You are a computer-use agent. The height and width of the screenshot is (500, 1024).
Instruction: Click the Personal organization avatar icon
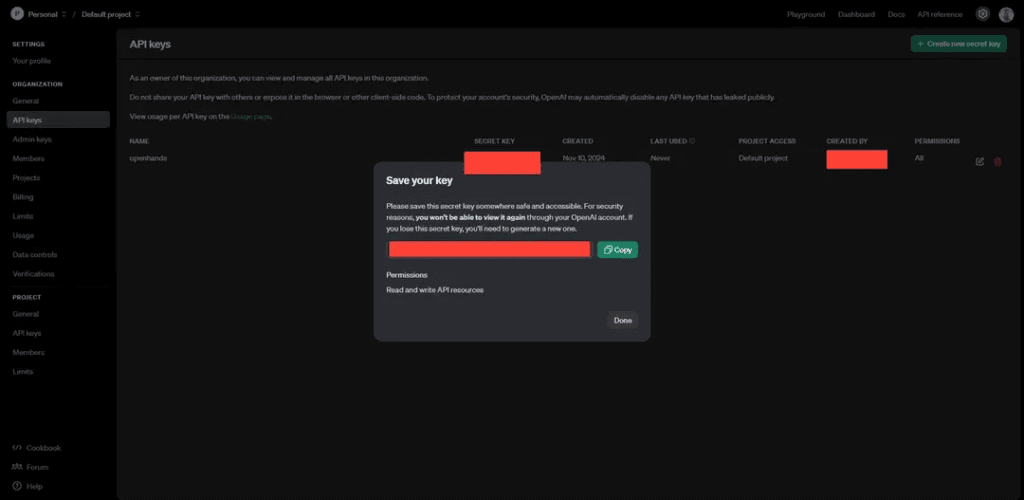click(17, 14)
